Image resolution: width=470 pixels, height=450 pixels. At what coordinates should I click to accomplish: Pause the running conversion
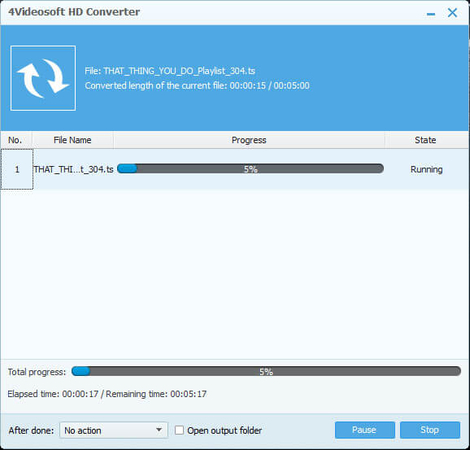[x=365, y=430]
